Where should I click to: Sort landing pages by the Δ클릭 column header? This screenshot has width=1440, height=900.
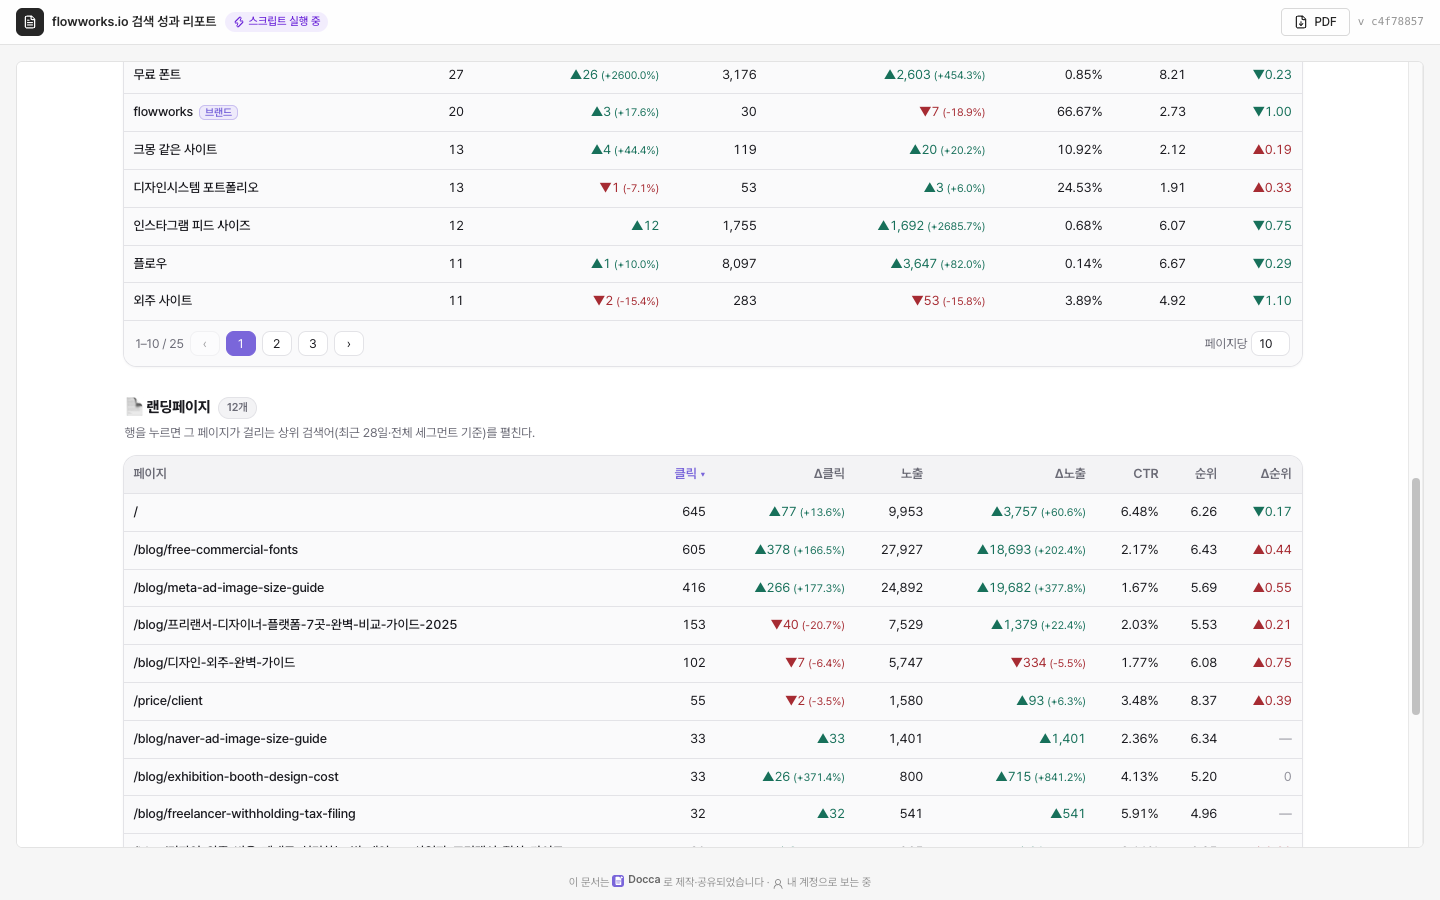(x=829, y=474)
